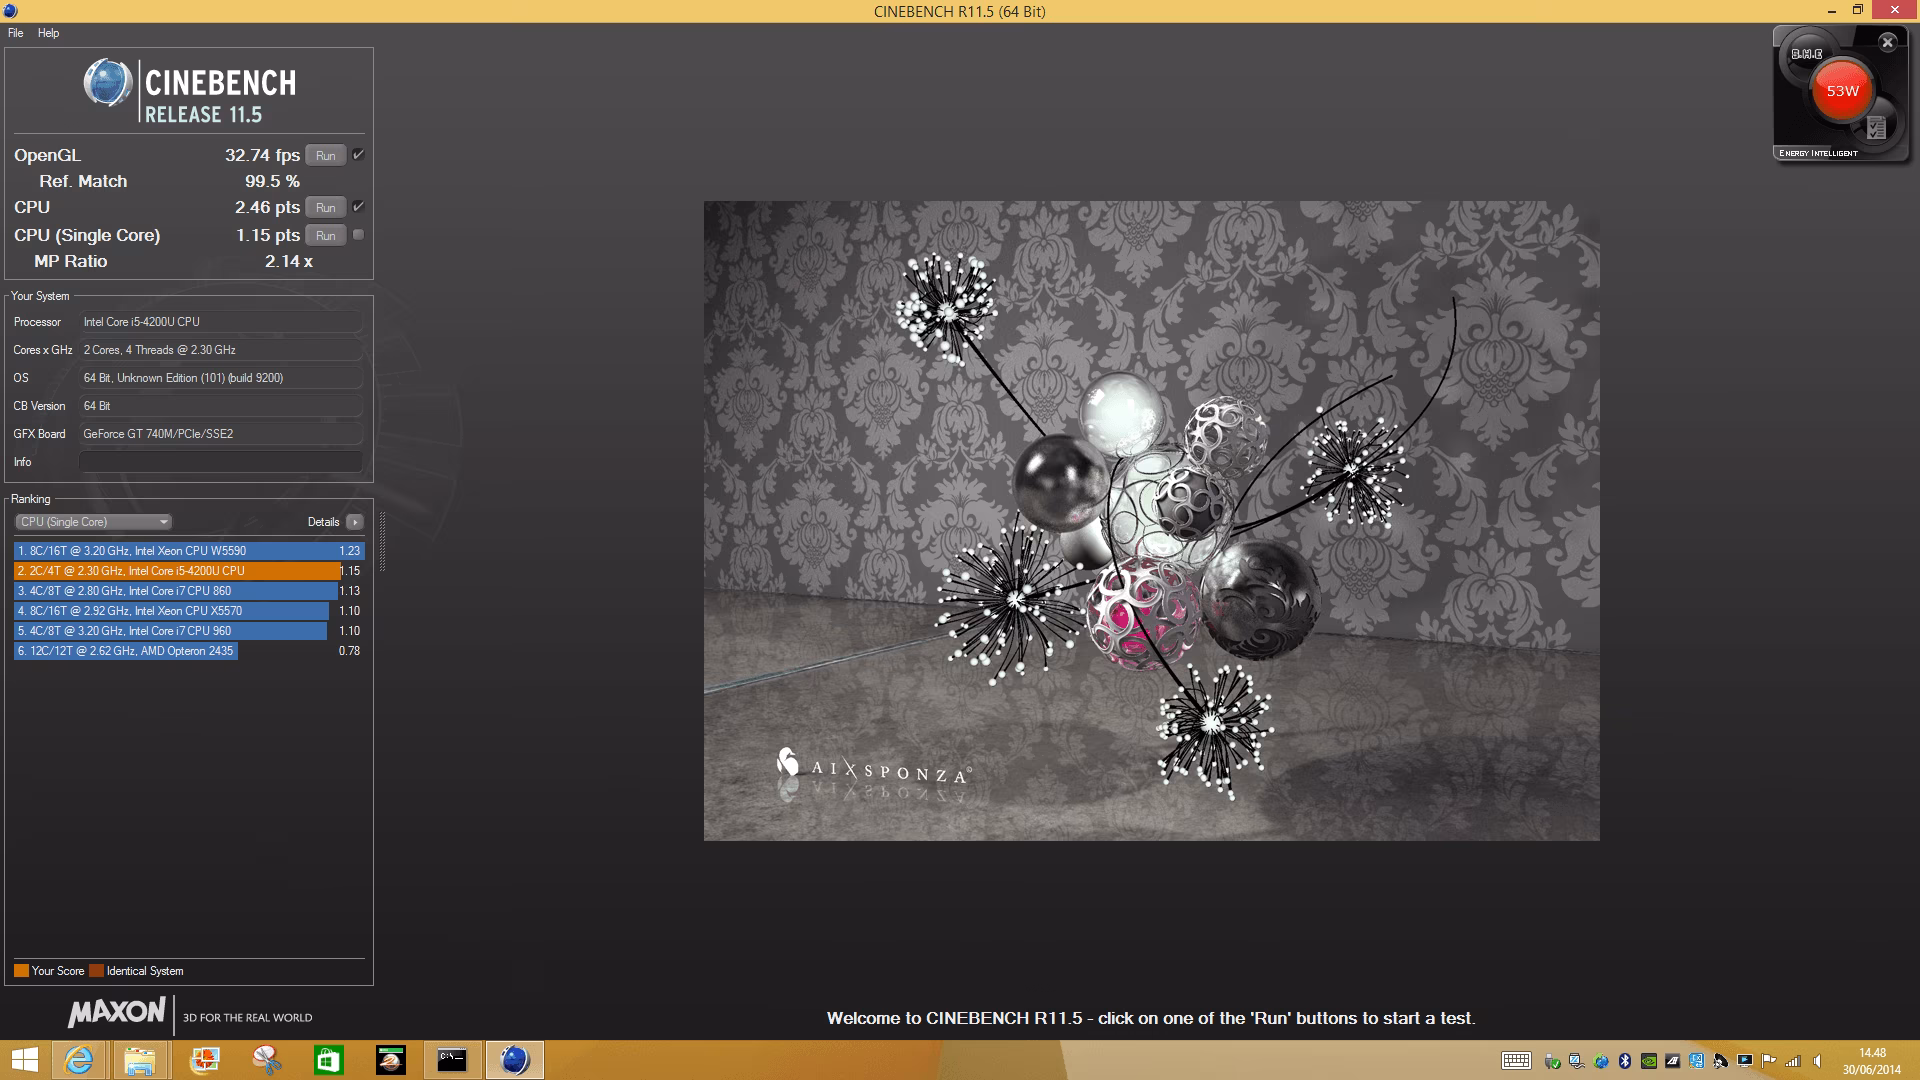Image resolution: width=1920 pixels, height=1080 pixels.
Task: Open the Windows Store taskbar icon
Action: point(328,1060)
